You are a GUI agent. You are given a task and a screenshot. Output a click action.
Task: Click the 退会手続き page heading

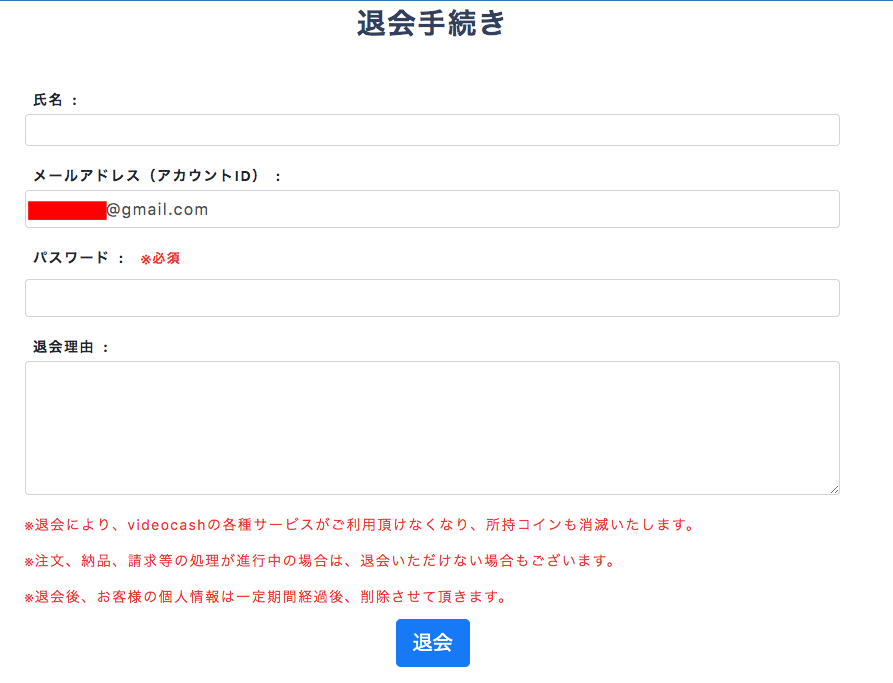click(x=431, y=24)
